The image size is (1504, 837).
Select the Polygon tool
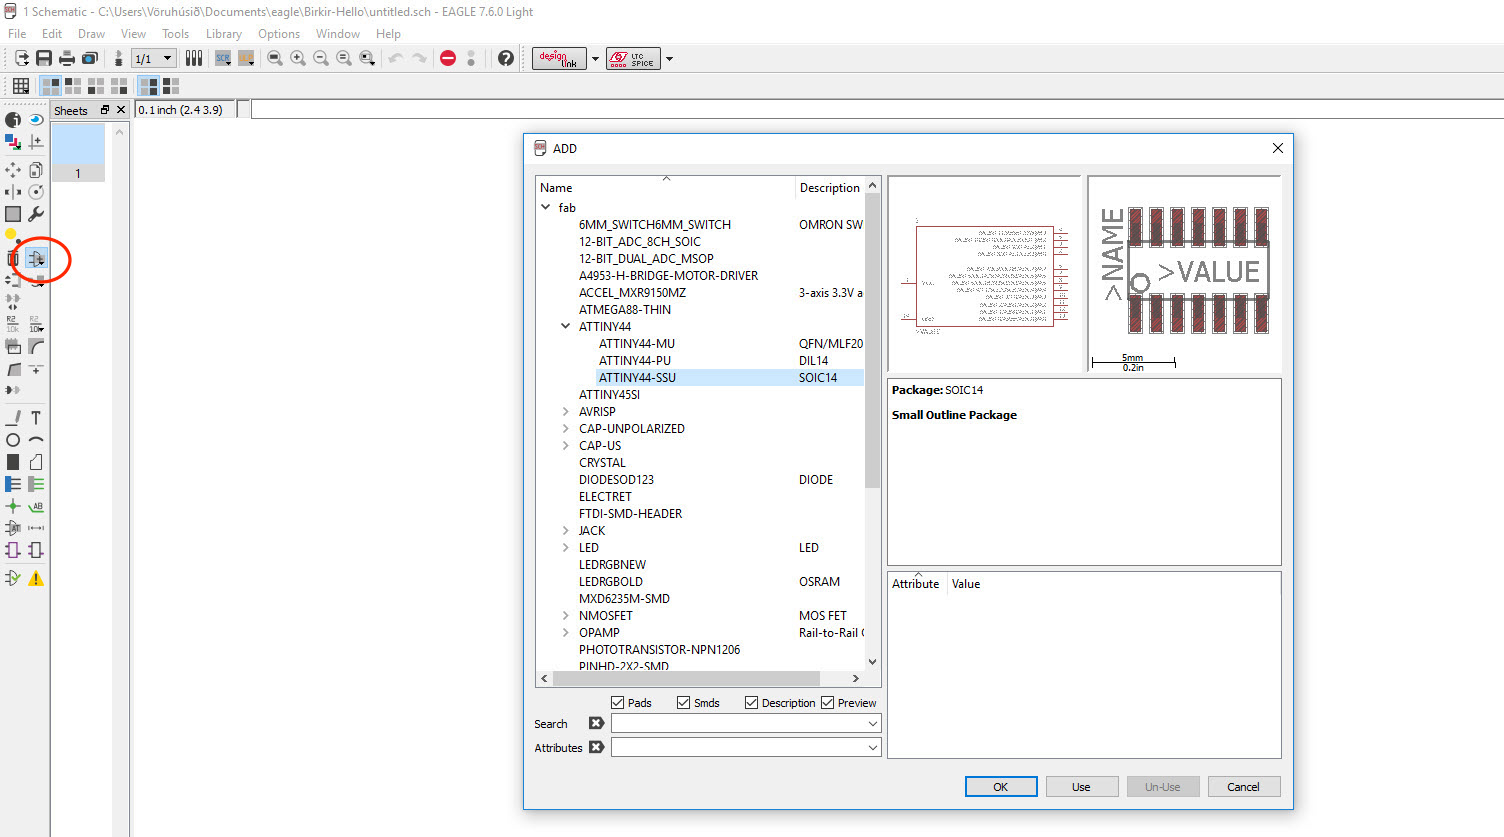36,462
